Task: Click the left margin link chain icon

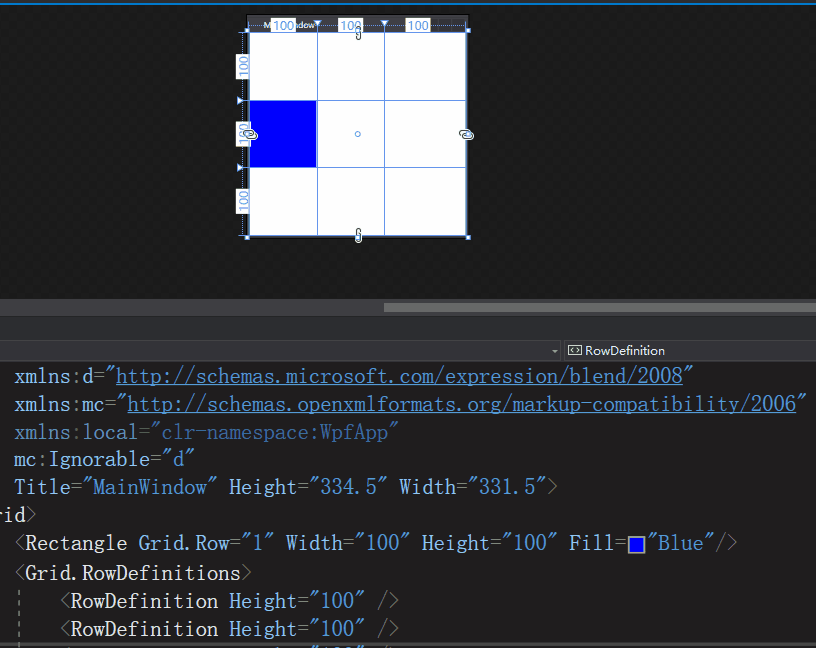Action: pyautogui.click(x=250, y=135)
